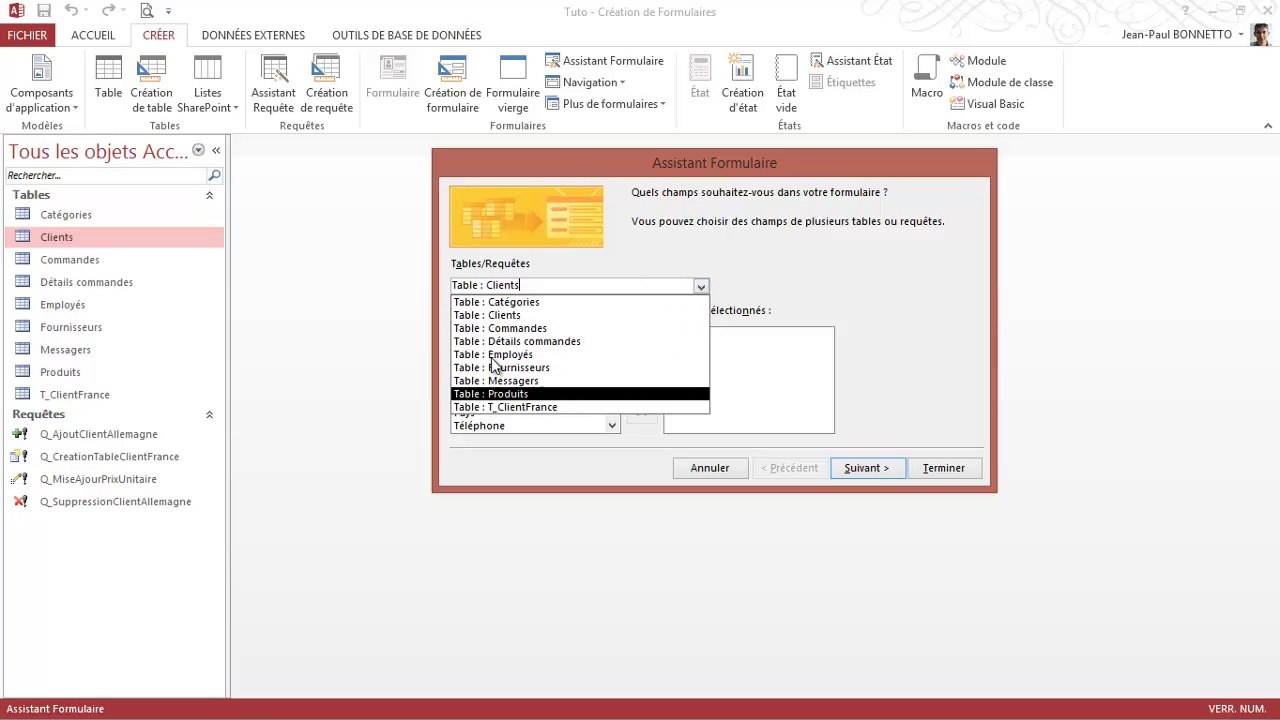This screenshot has width=1280, height=720.
Task: Switch to ACCUEIL tab
Action: [93, 35]
